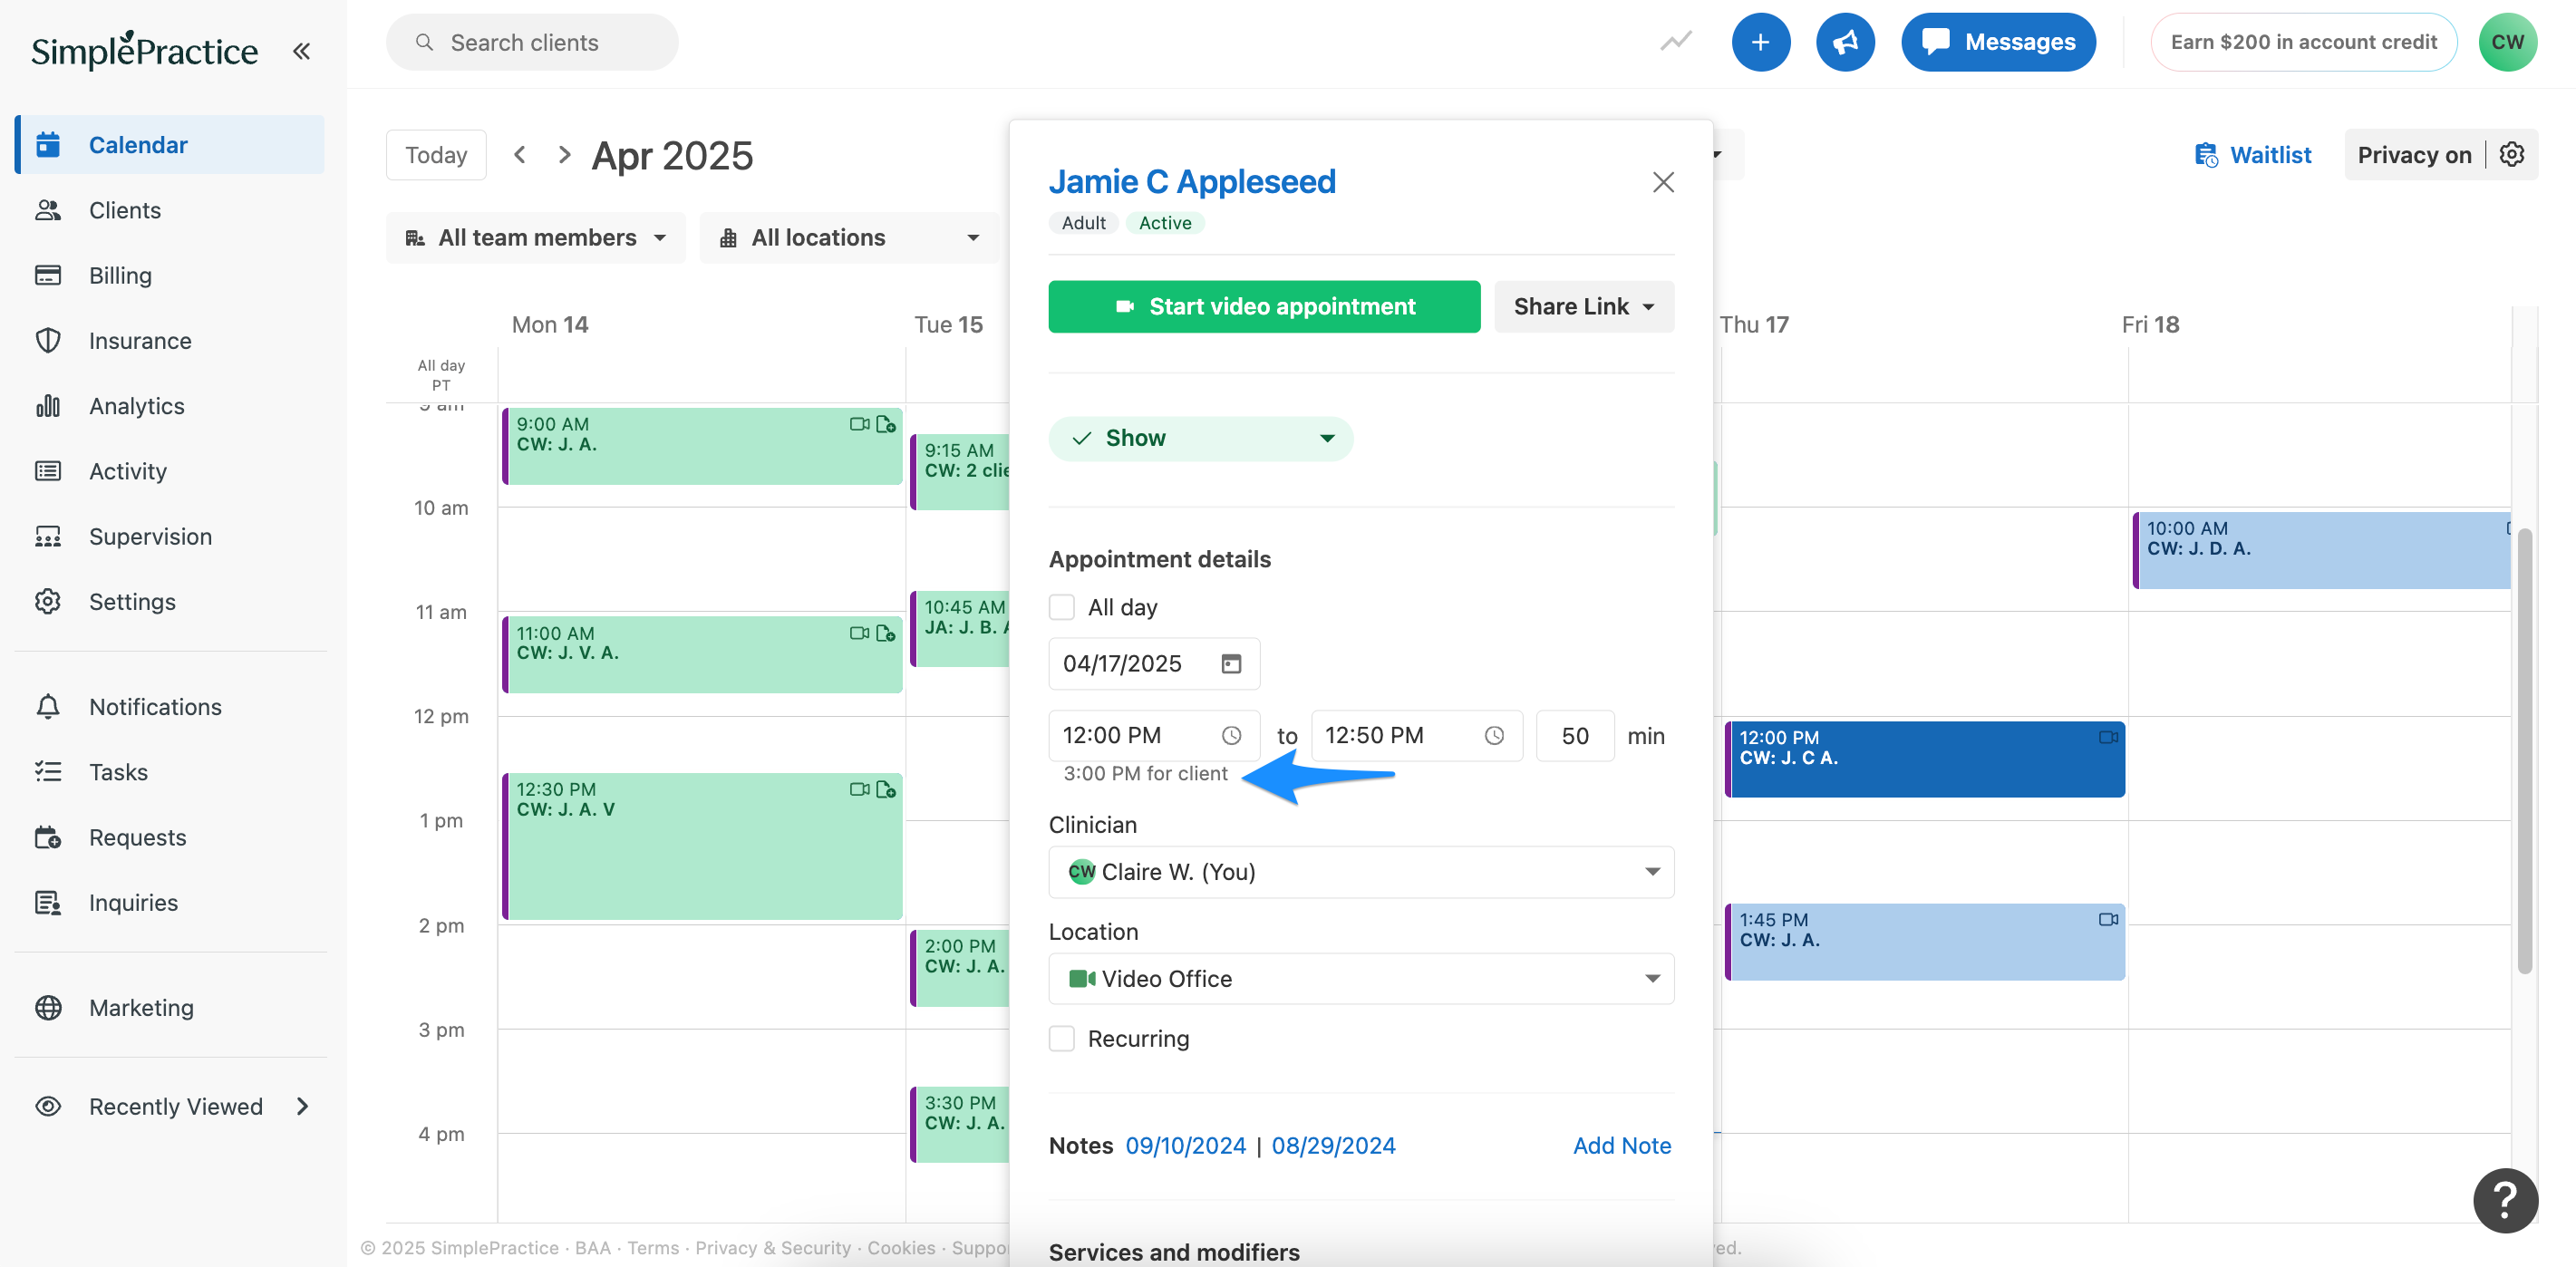Check the Recurring checkbox
2576x1267 pixels.
point(1061,1039)
